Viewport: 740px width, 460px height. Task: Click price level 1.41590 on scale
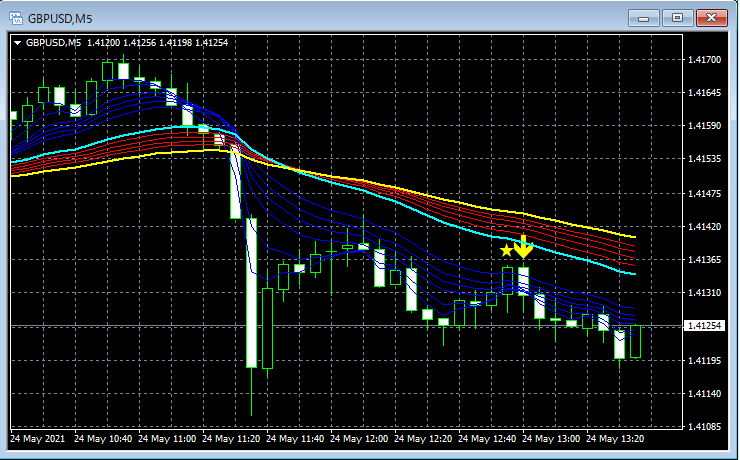[705, 125]
